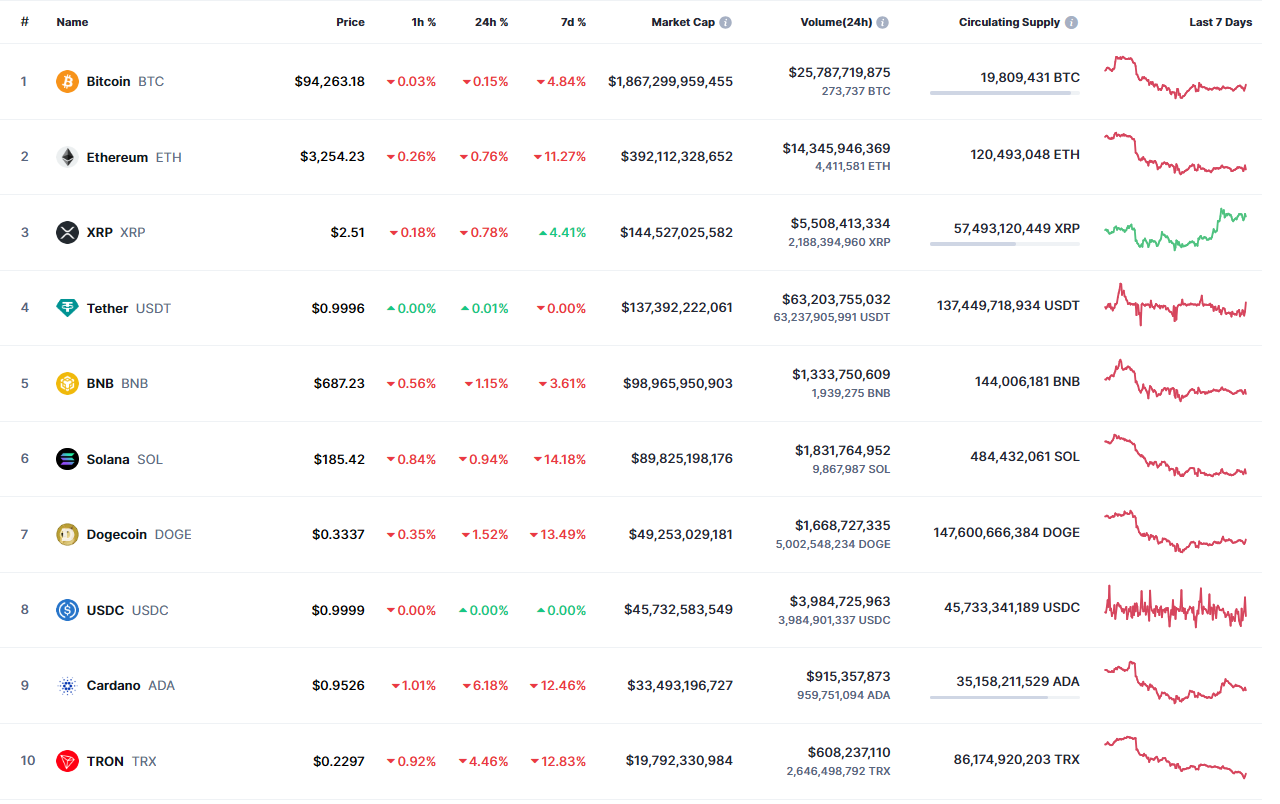Screen dimensions: 1280x804
Task: Sort table by Name column
Action: point(72,22)
